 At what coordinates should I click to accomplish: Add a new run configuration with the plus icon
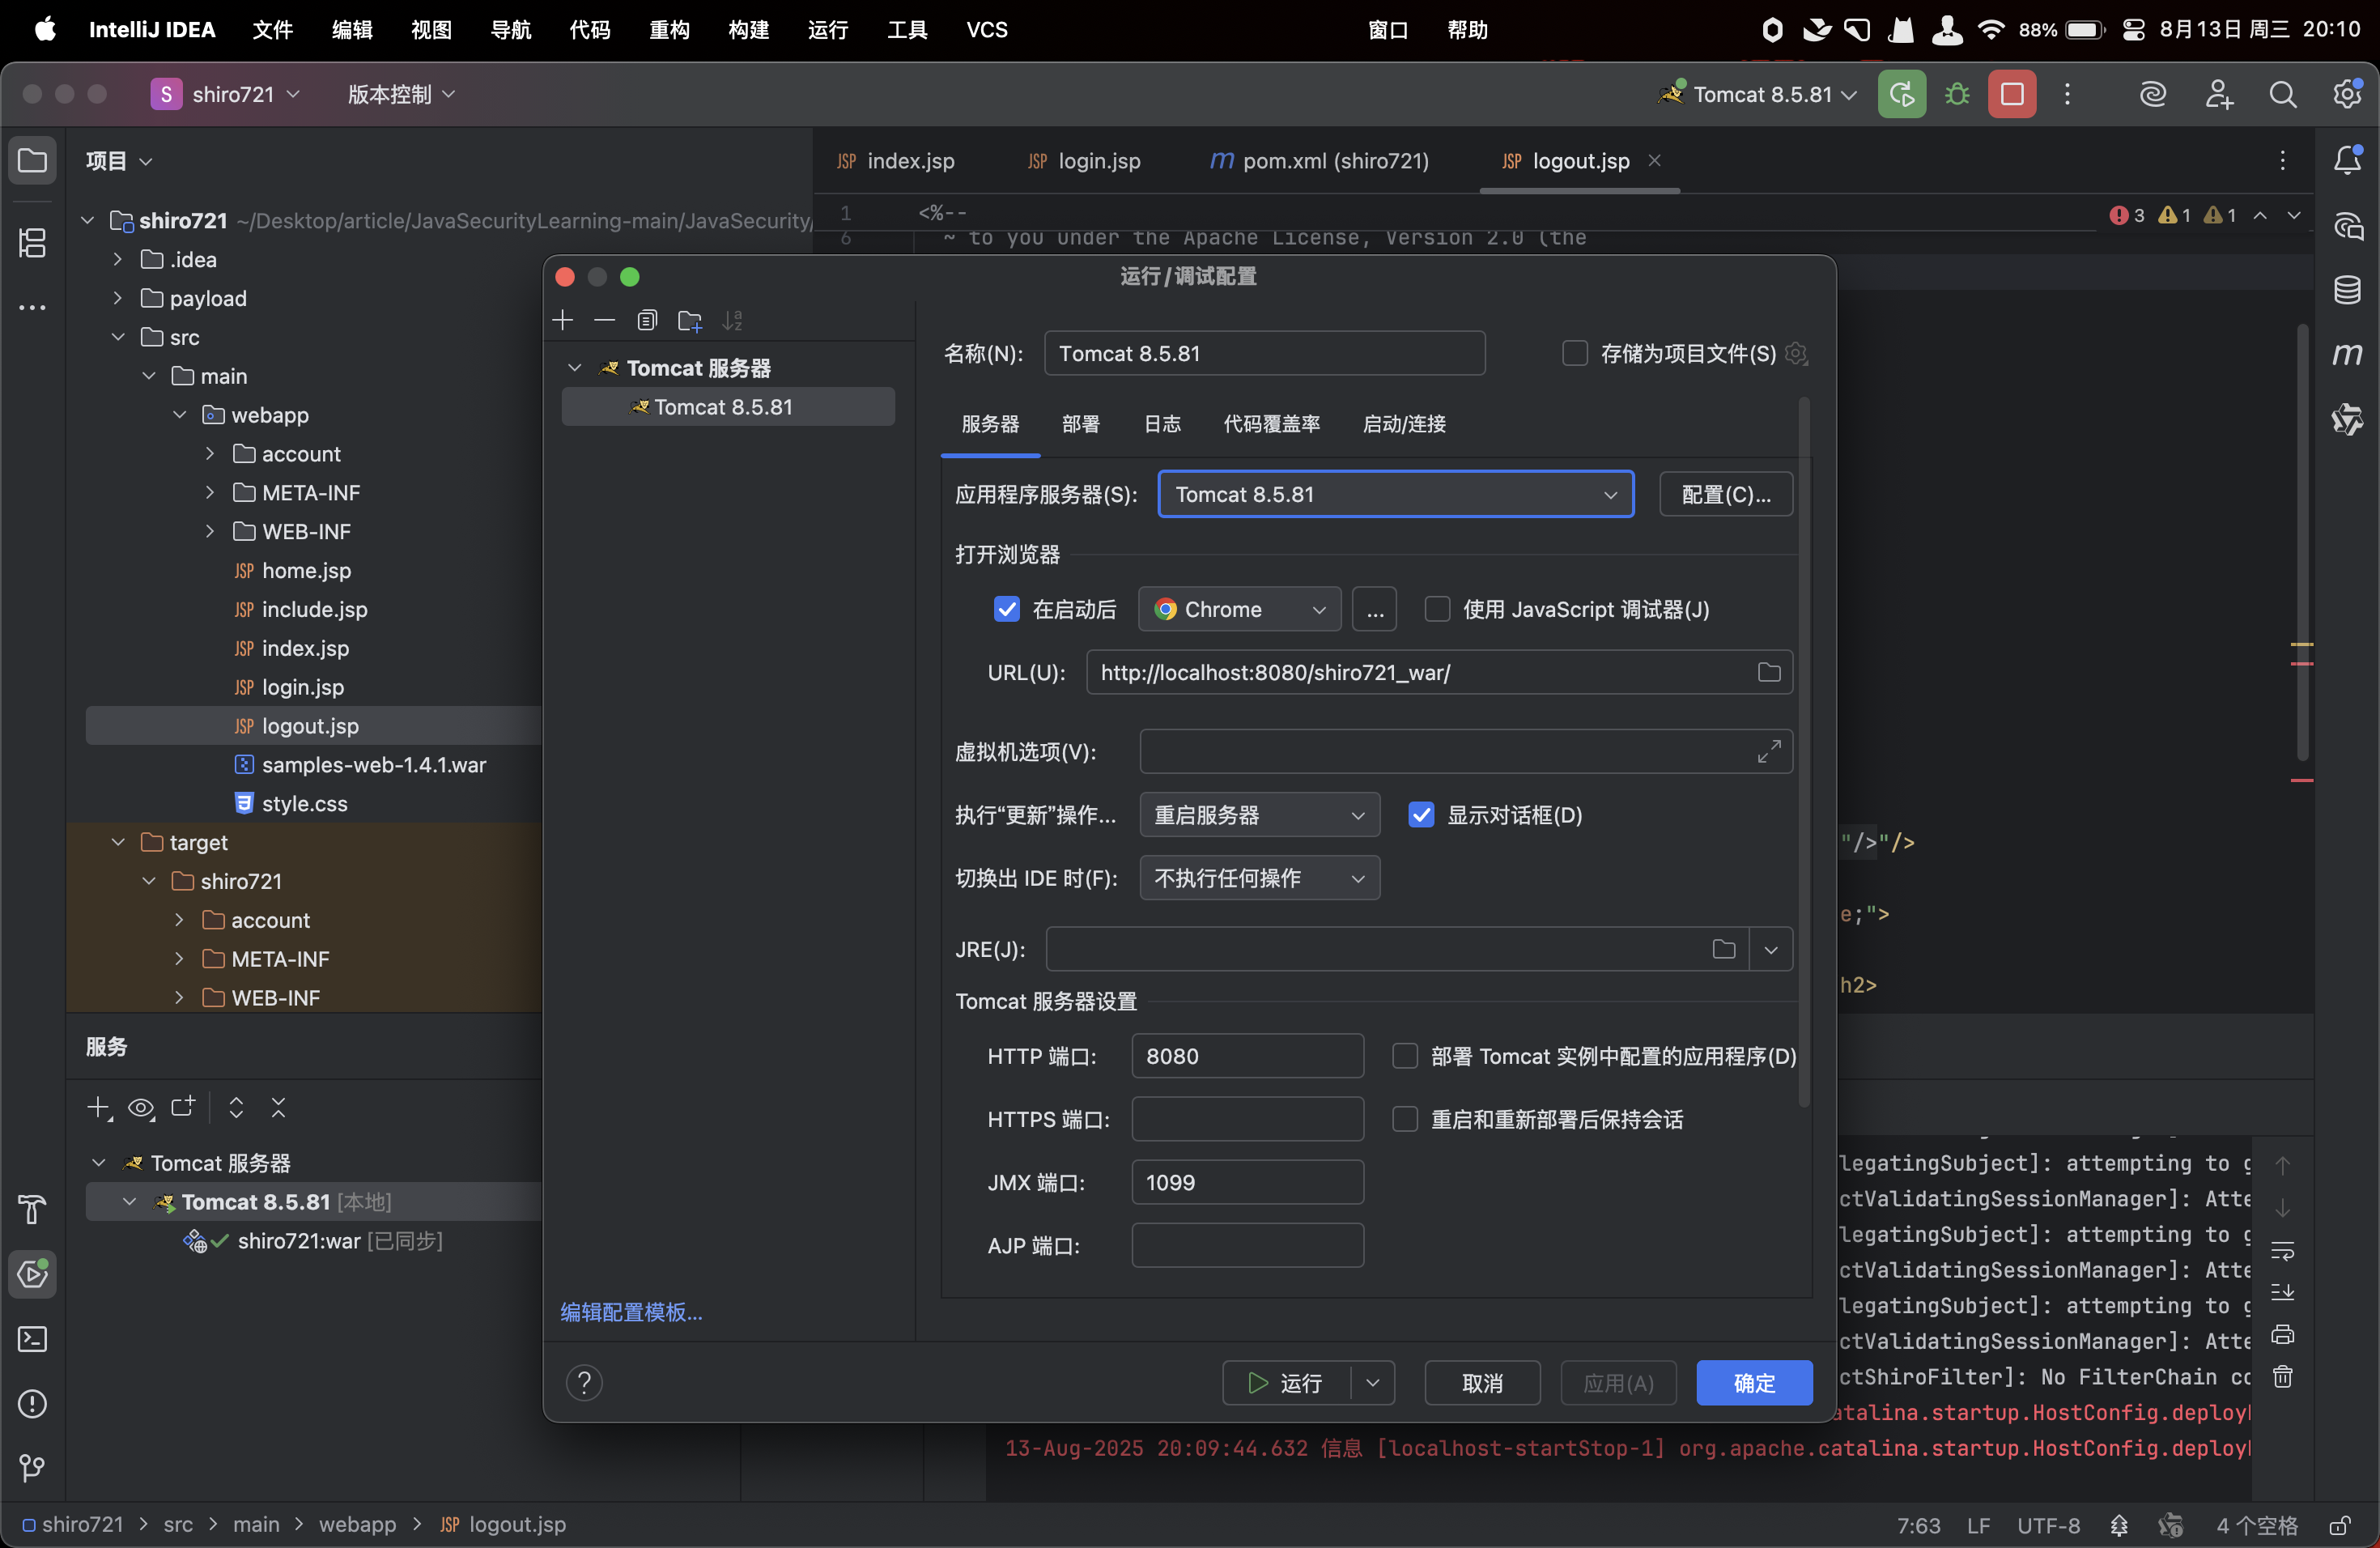click(562, 320)
